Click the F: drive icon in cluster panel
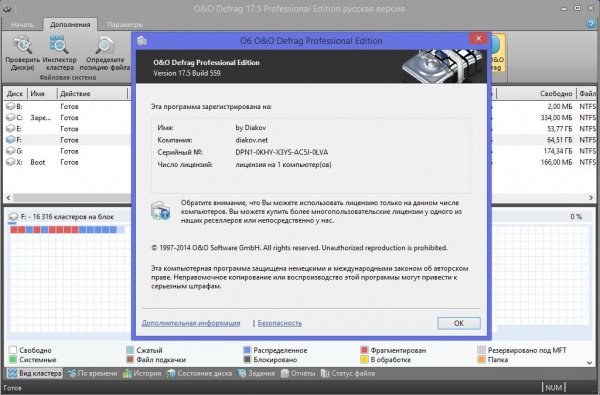 [13, 217]
